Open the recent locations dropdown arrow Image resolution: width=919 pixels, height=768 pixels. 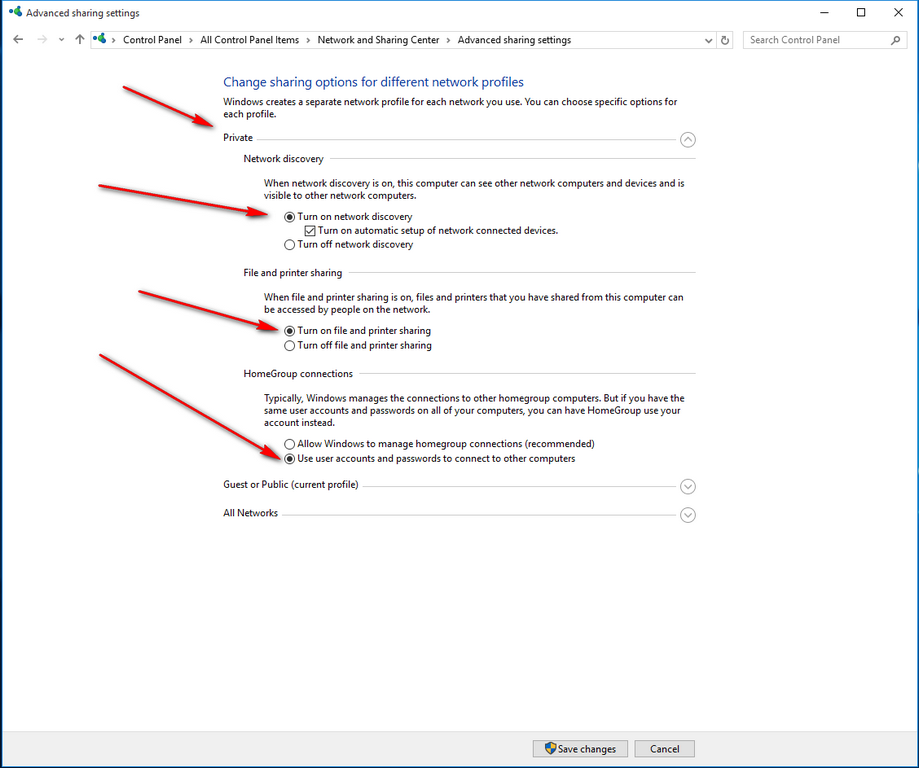(x=62, y=40)
